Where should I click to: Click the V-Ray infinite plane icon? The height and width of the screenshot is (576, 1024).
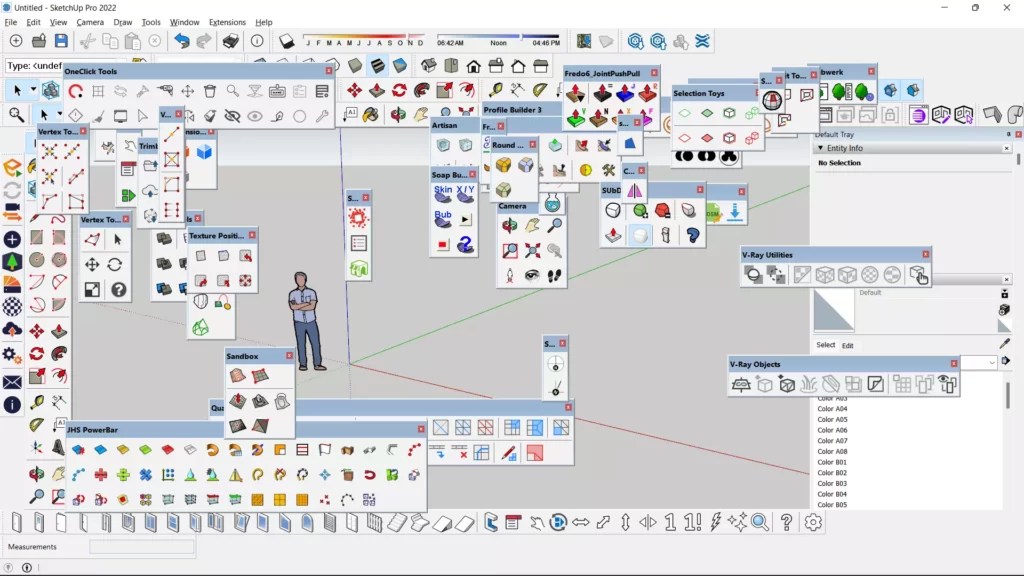(x=740, y=384)
